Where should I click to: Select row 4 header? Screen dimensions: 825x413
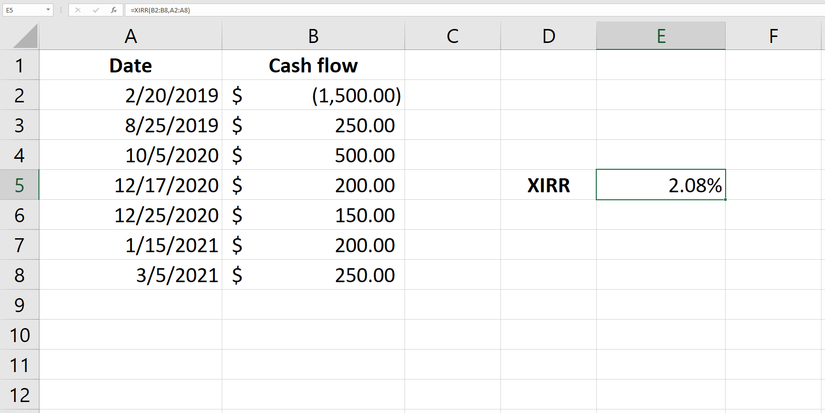pyautogui.click(x=19, y=155)
